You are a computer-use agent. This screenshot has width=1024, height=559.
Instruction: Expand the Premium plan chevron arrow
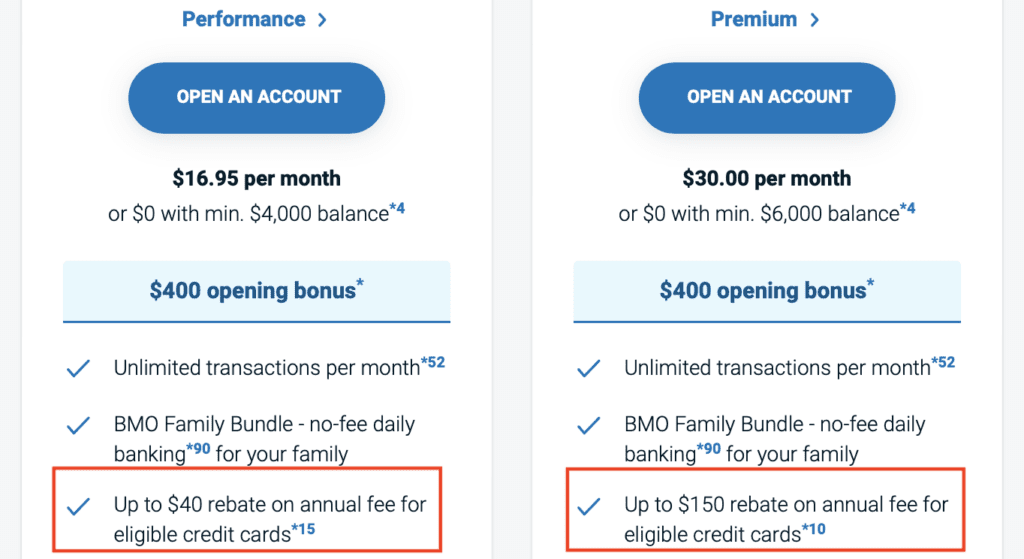pos(815,20)
